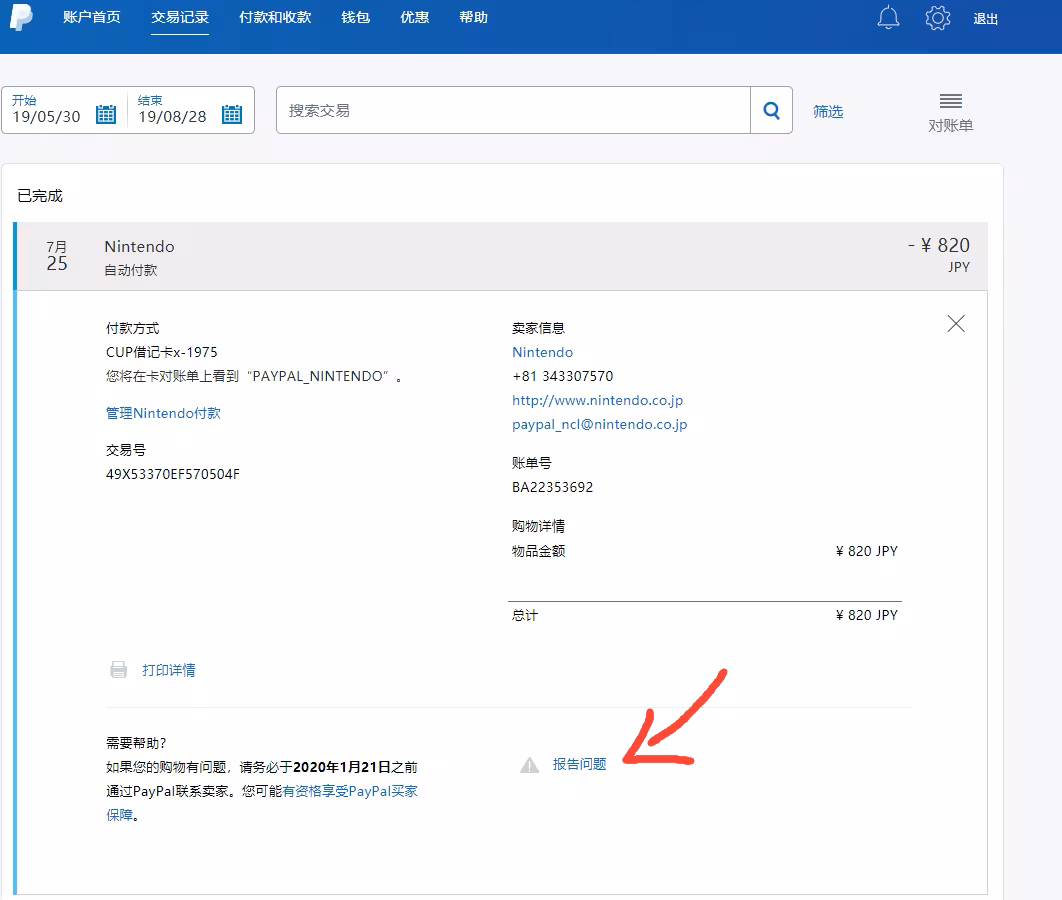Select invoice number BA22353692 text
Viewport: 1062px width, 900px height.
[553, 488]
